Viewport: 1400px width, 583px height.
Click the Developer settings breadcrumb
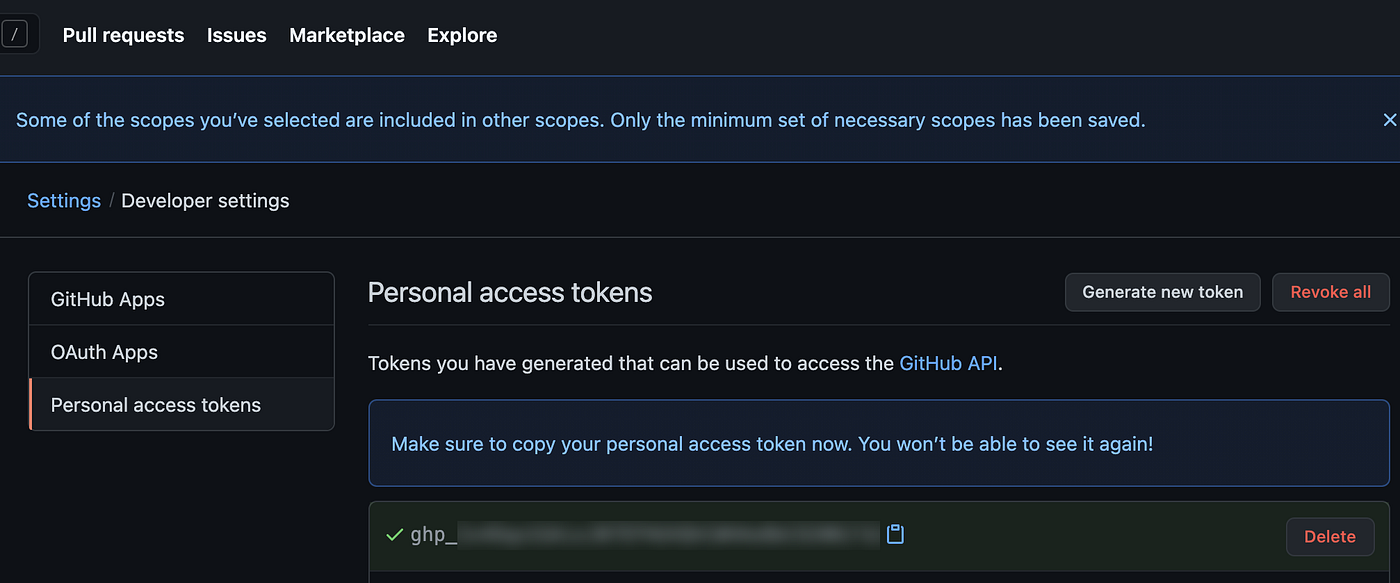(x=204, y=200)
